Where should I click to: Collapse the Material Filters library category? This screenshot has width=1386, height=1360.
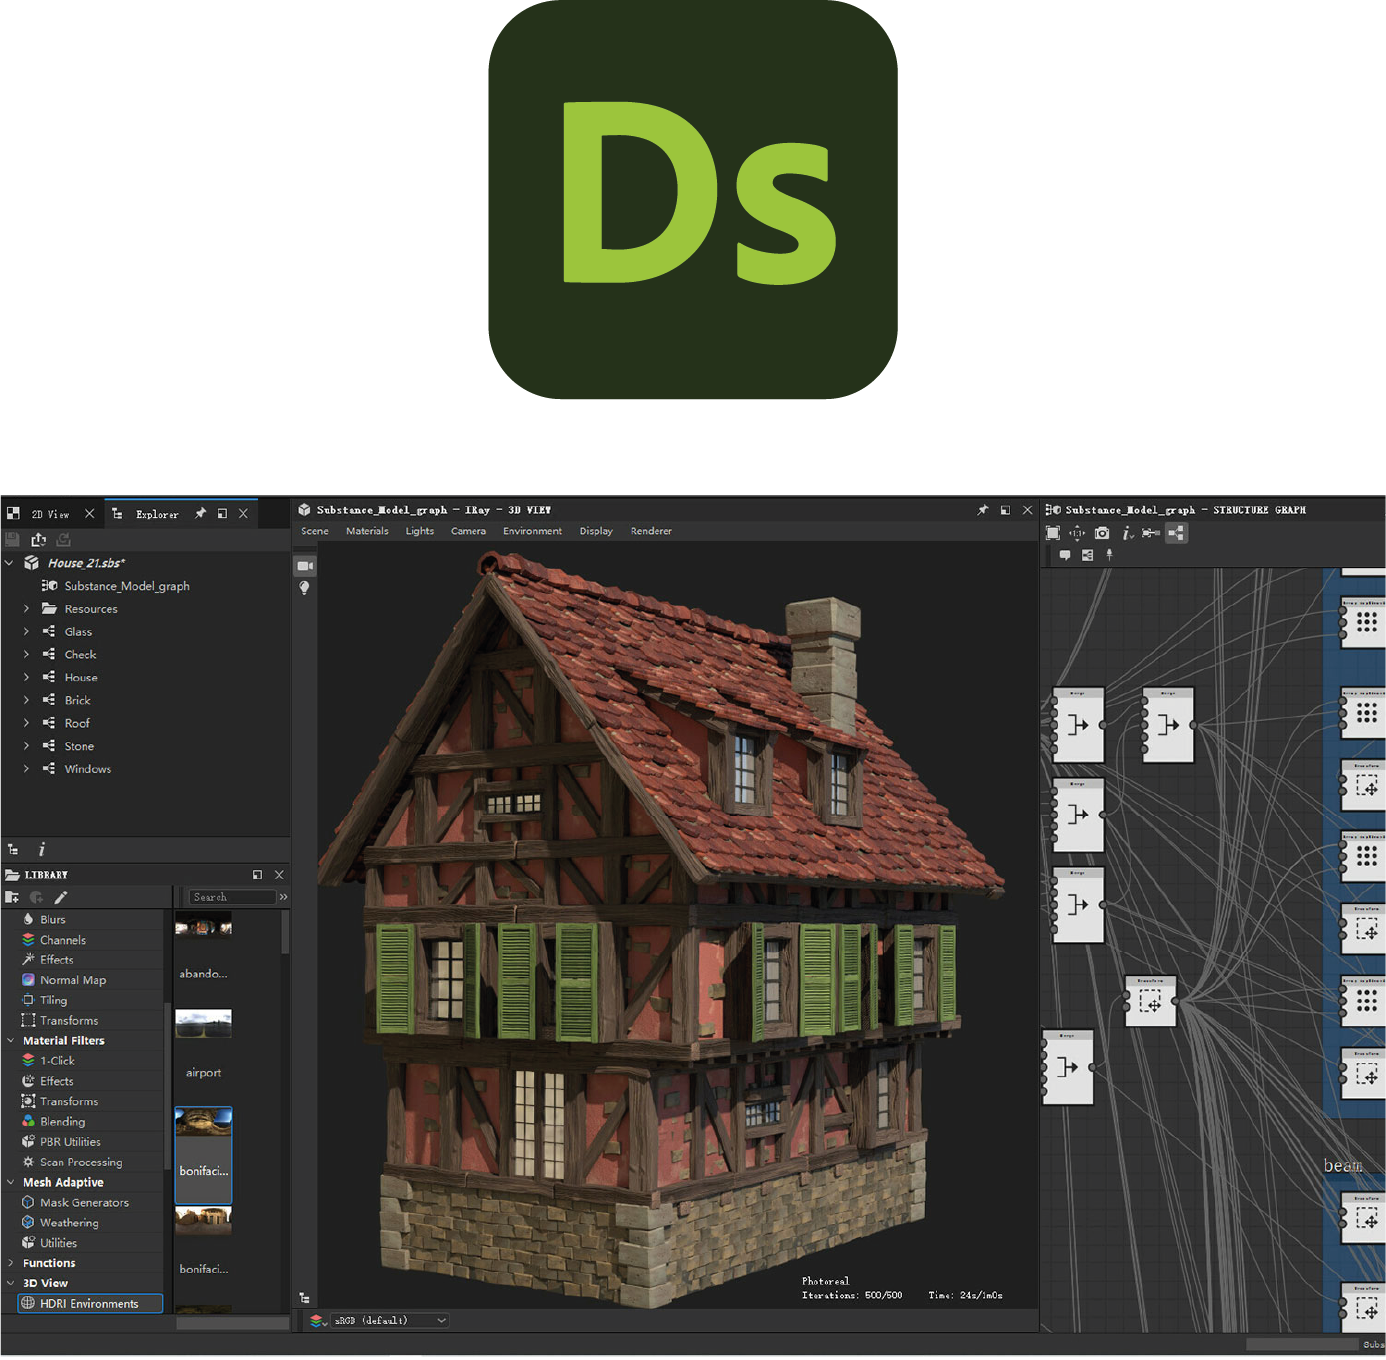(x=11, y=1040)
